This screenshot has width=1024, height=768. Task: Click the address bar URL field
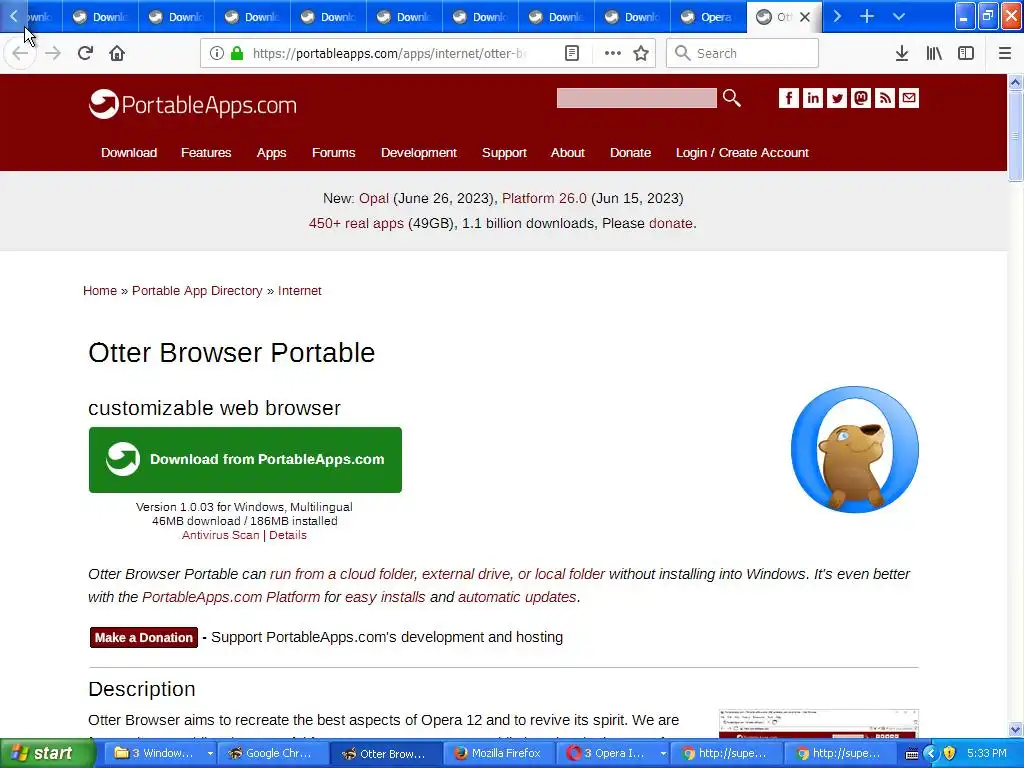pos(389,54)
